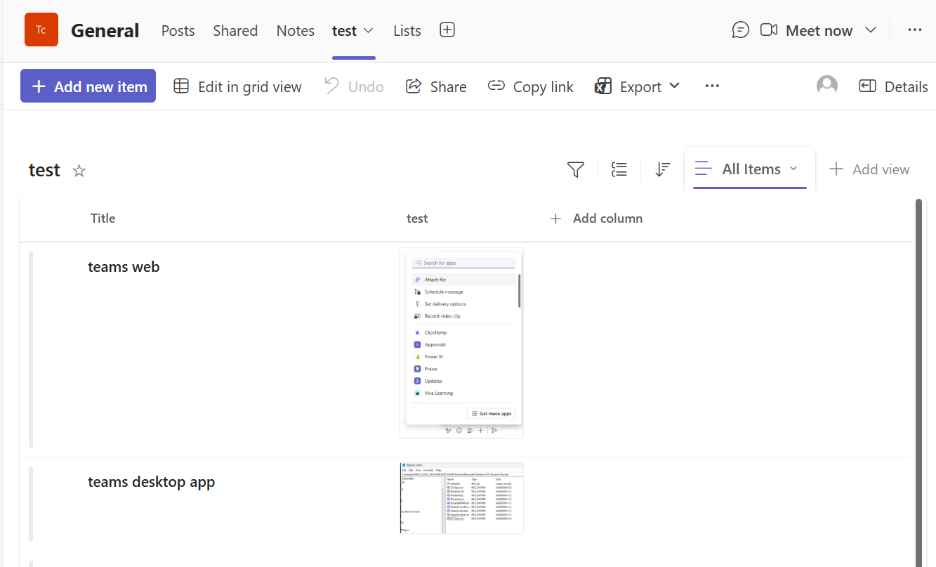Open the Notes tab
The height and width of the screenshot is (567, 936).
[295, 30]
